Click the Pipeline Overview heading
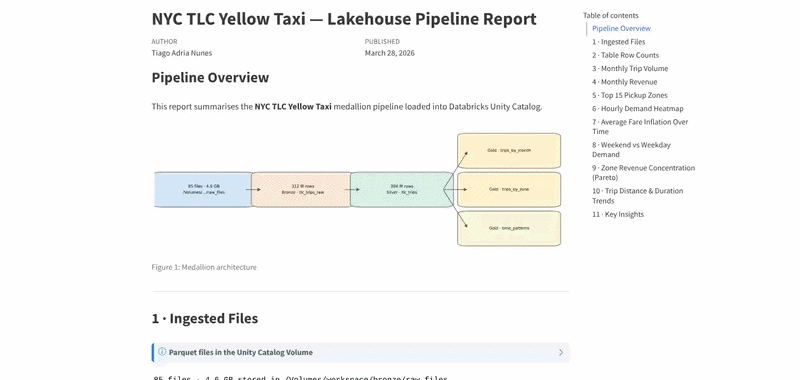Image resolution: width=800 pixels, height=380 pixels. point(210,78)
